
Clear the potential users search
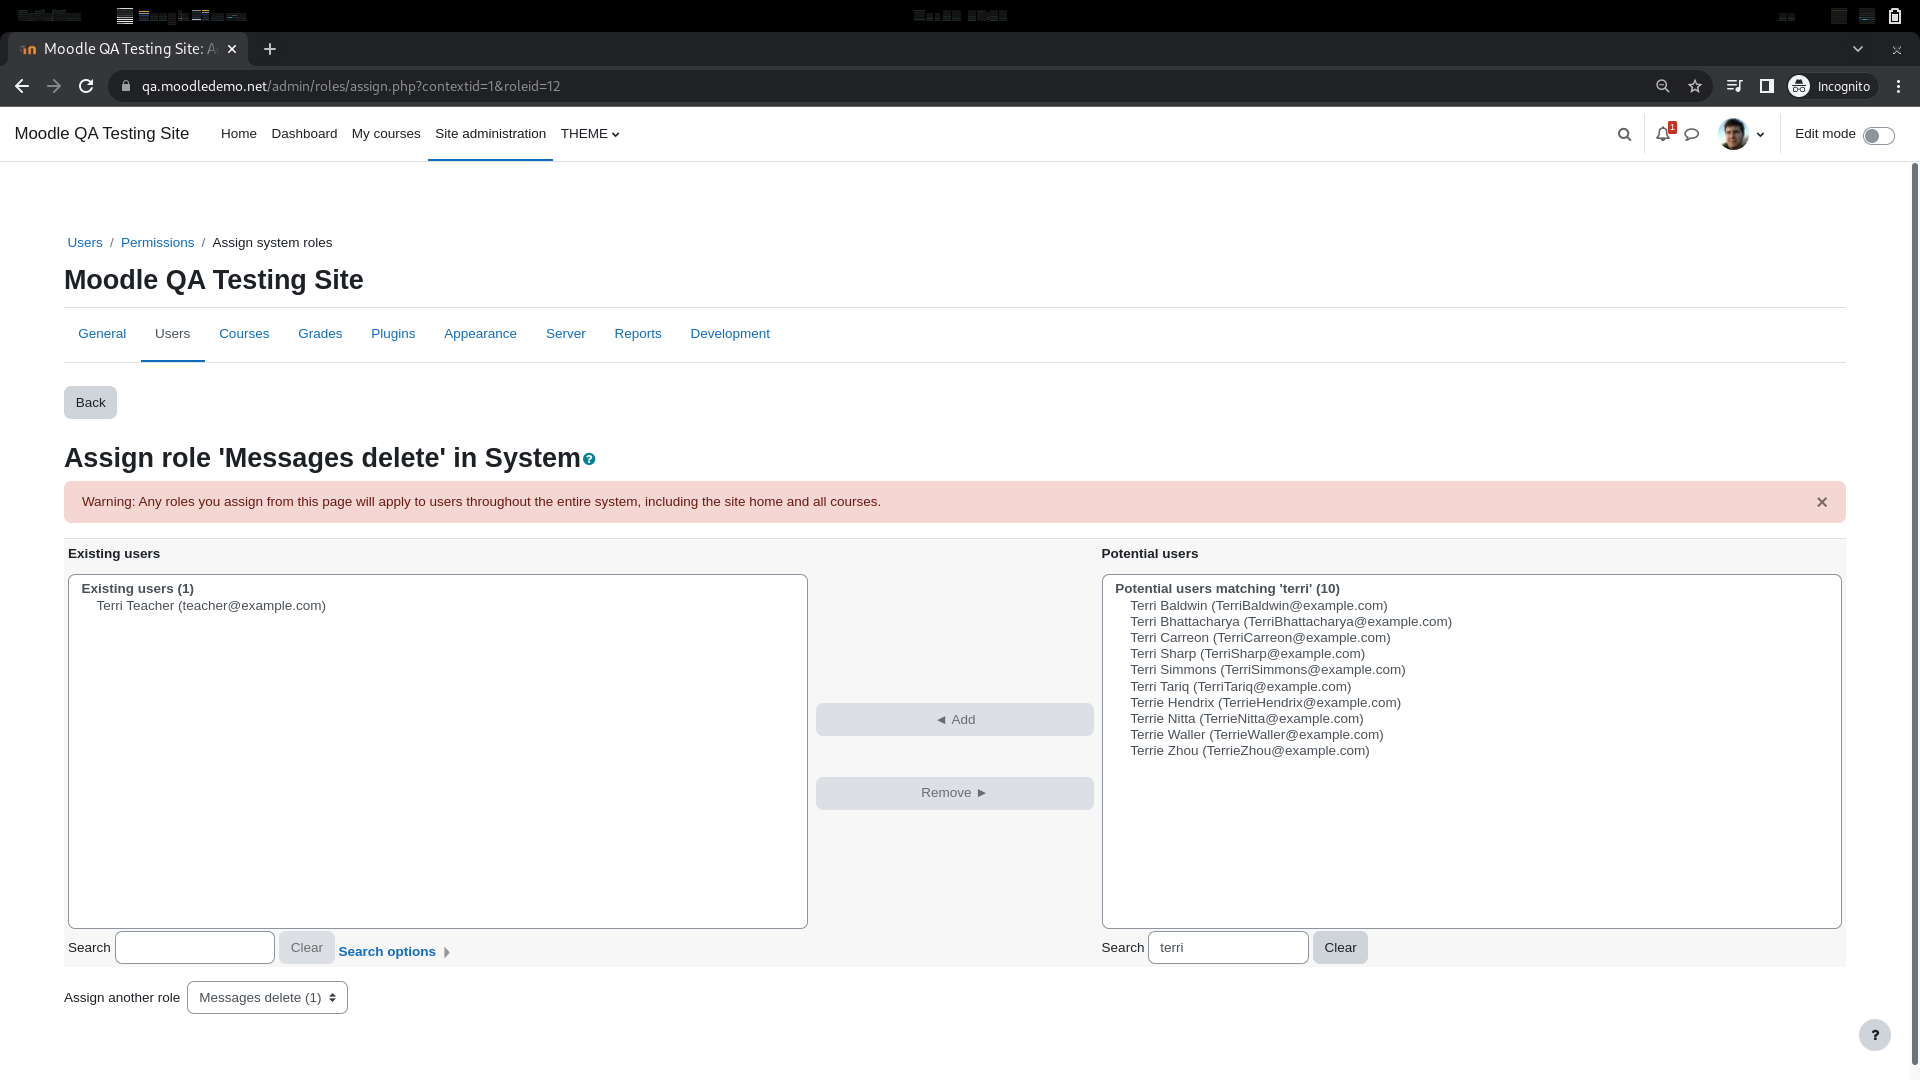click(x=1340, y=948)
